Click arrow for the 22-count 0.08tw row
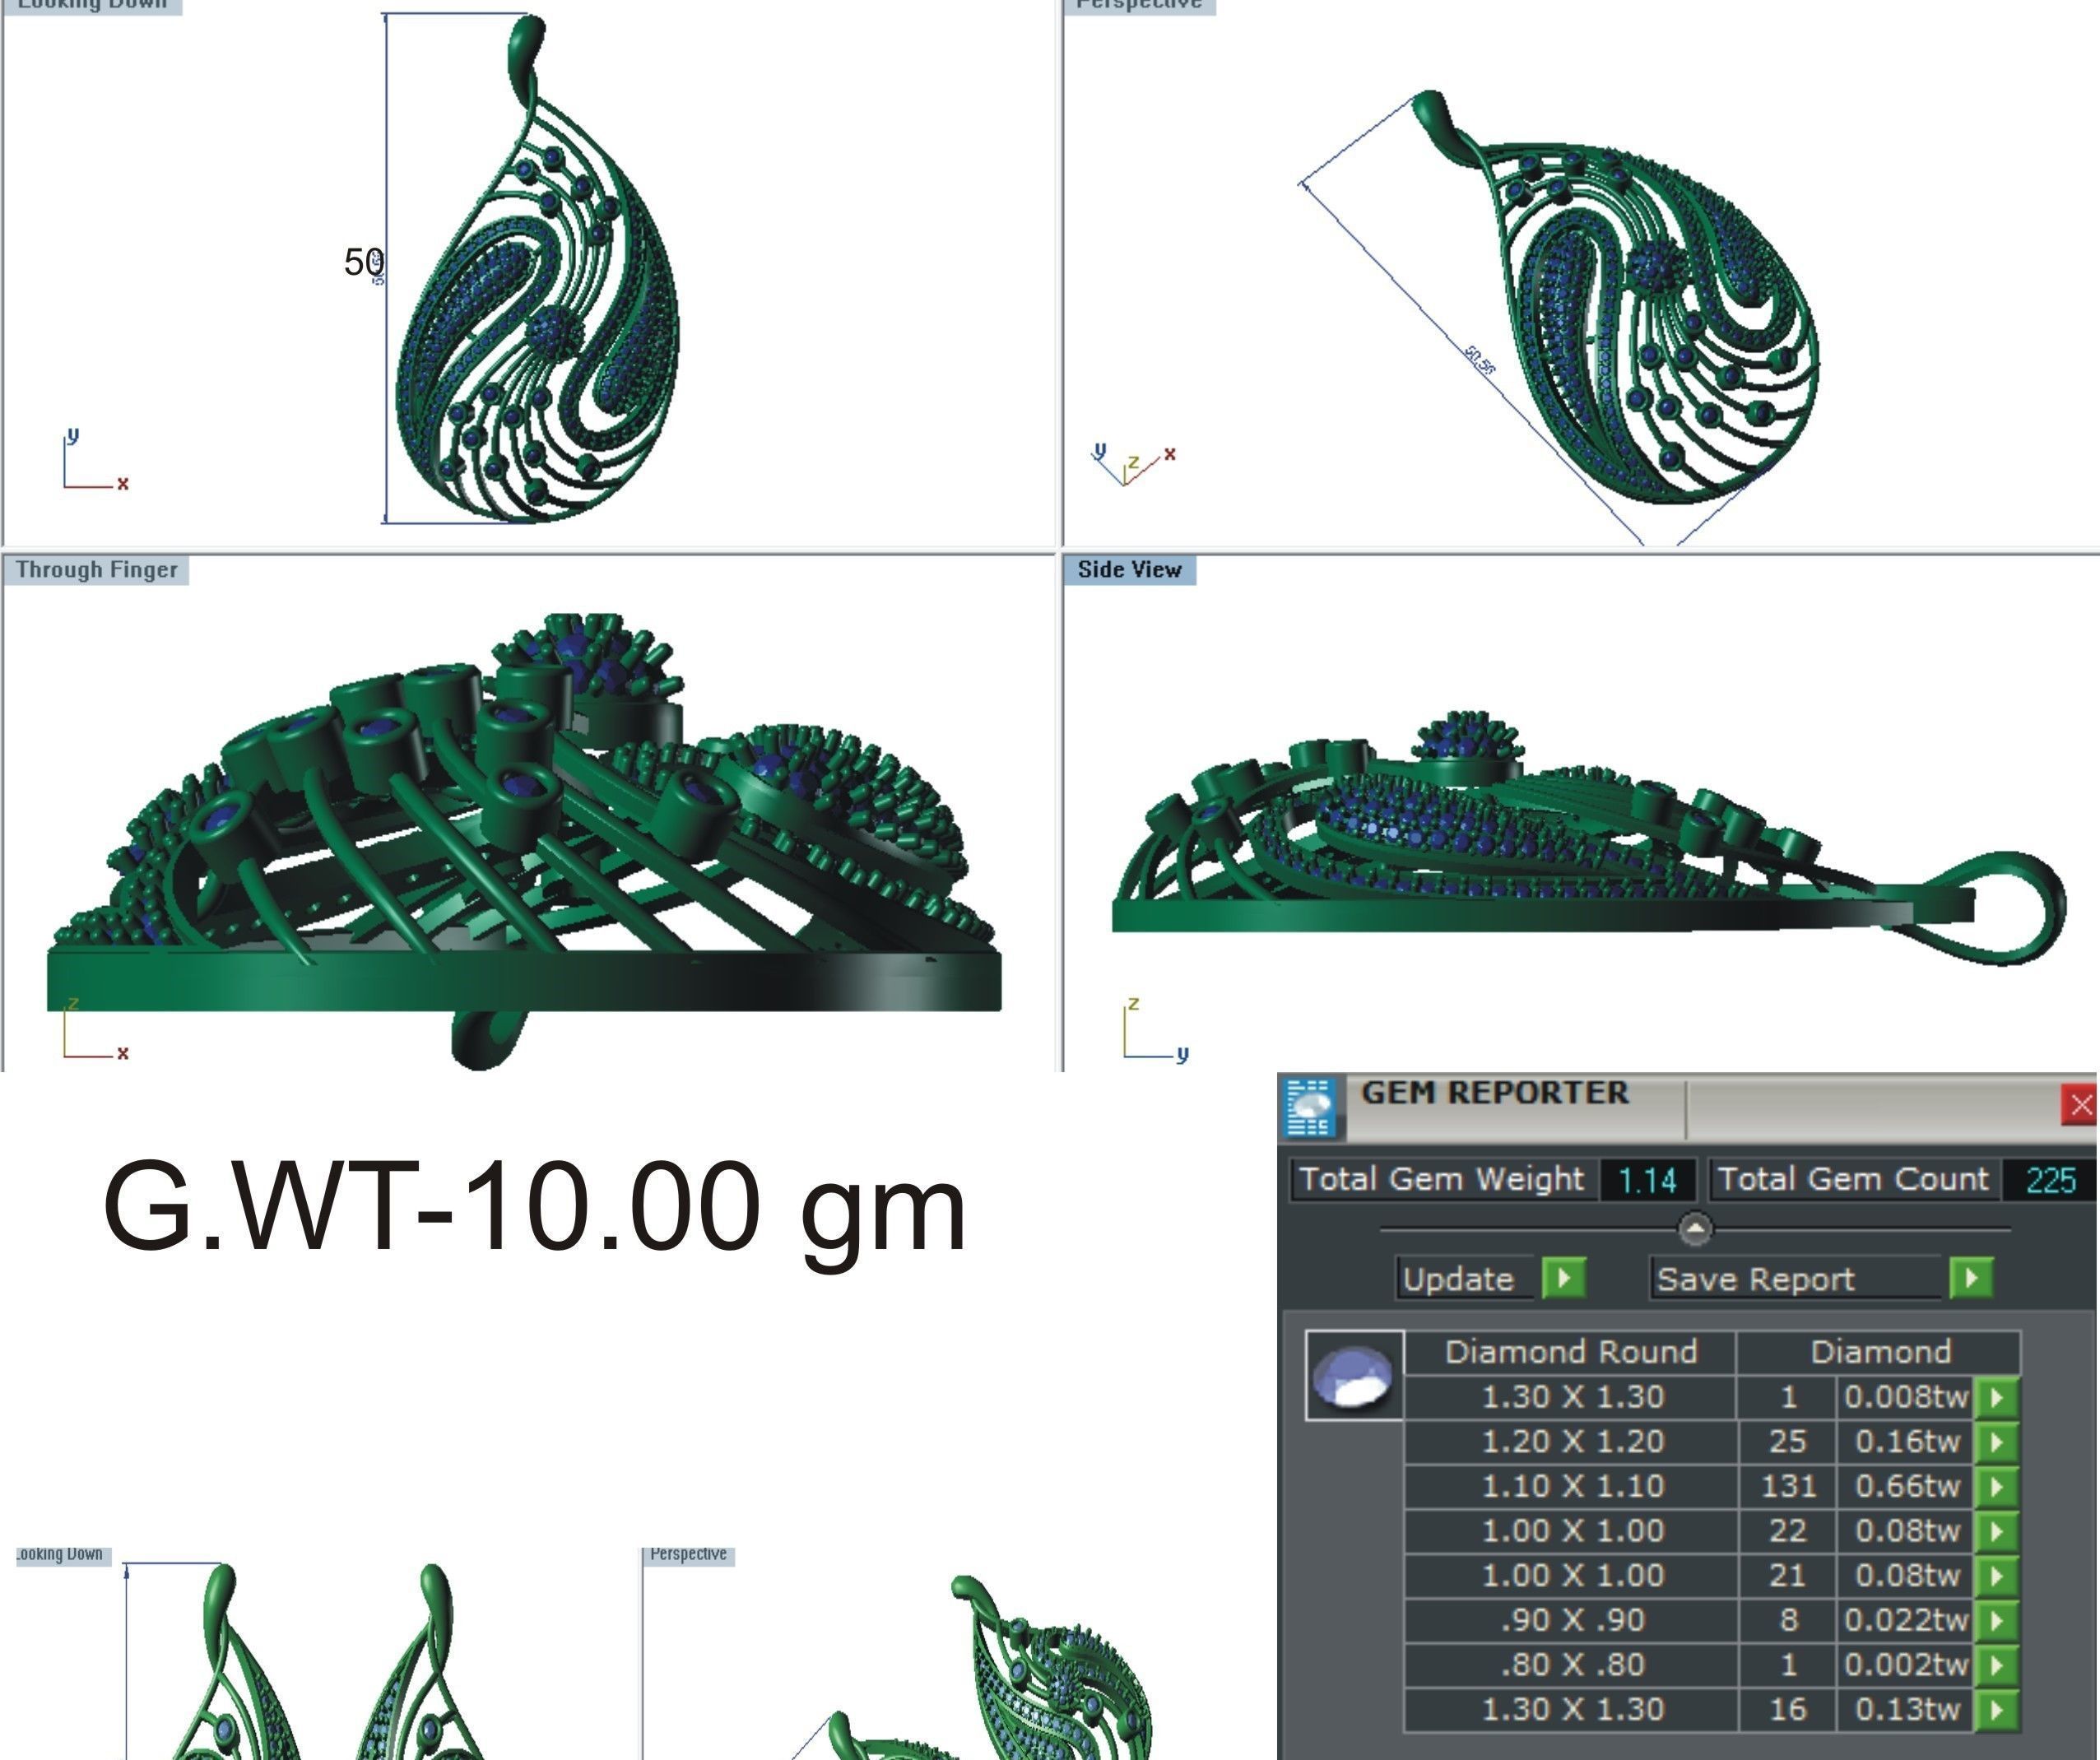The width and height of the screenshot is (2100, 1760). pyautogui.click(x=1997, y=1531)
